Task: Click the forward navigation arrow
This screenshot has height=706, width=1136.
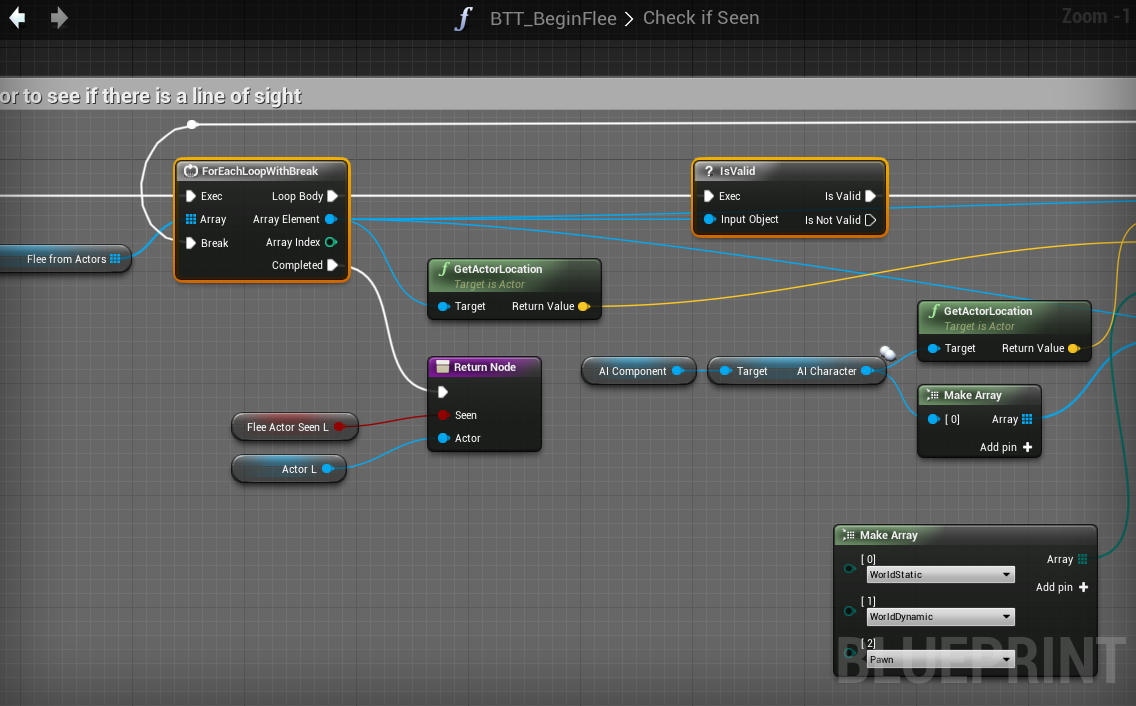Action: tap(59, 18)
